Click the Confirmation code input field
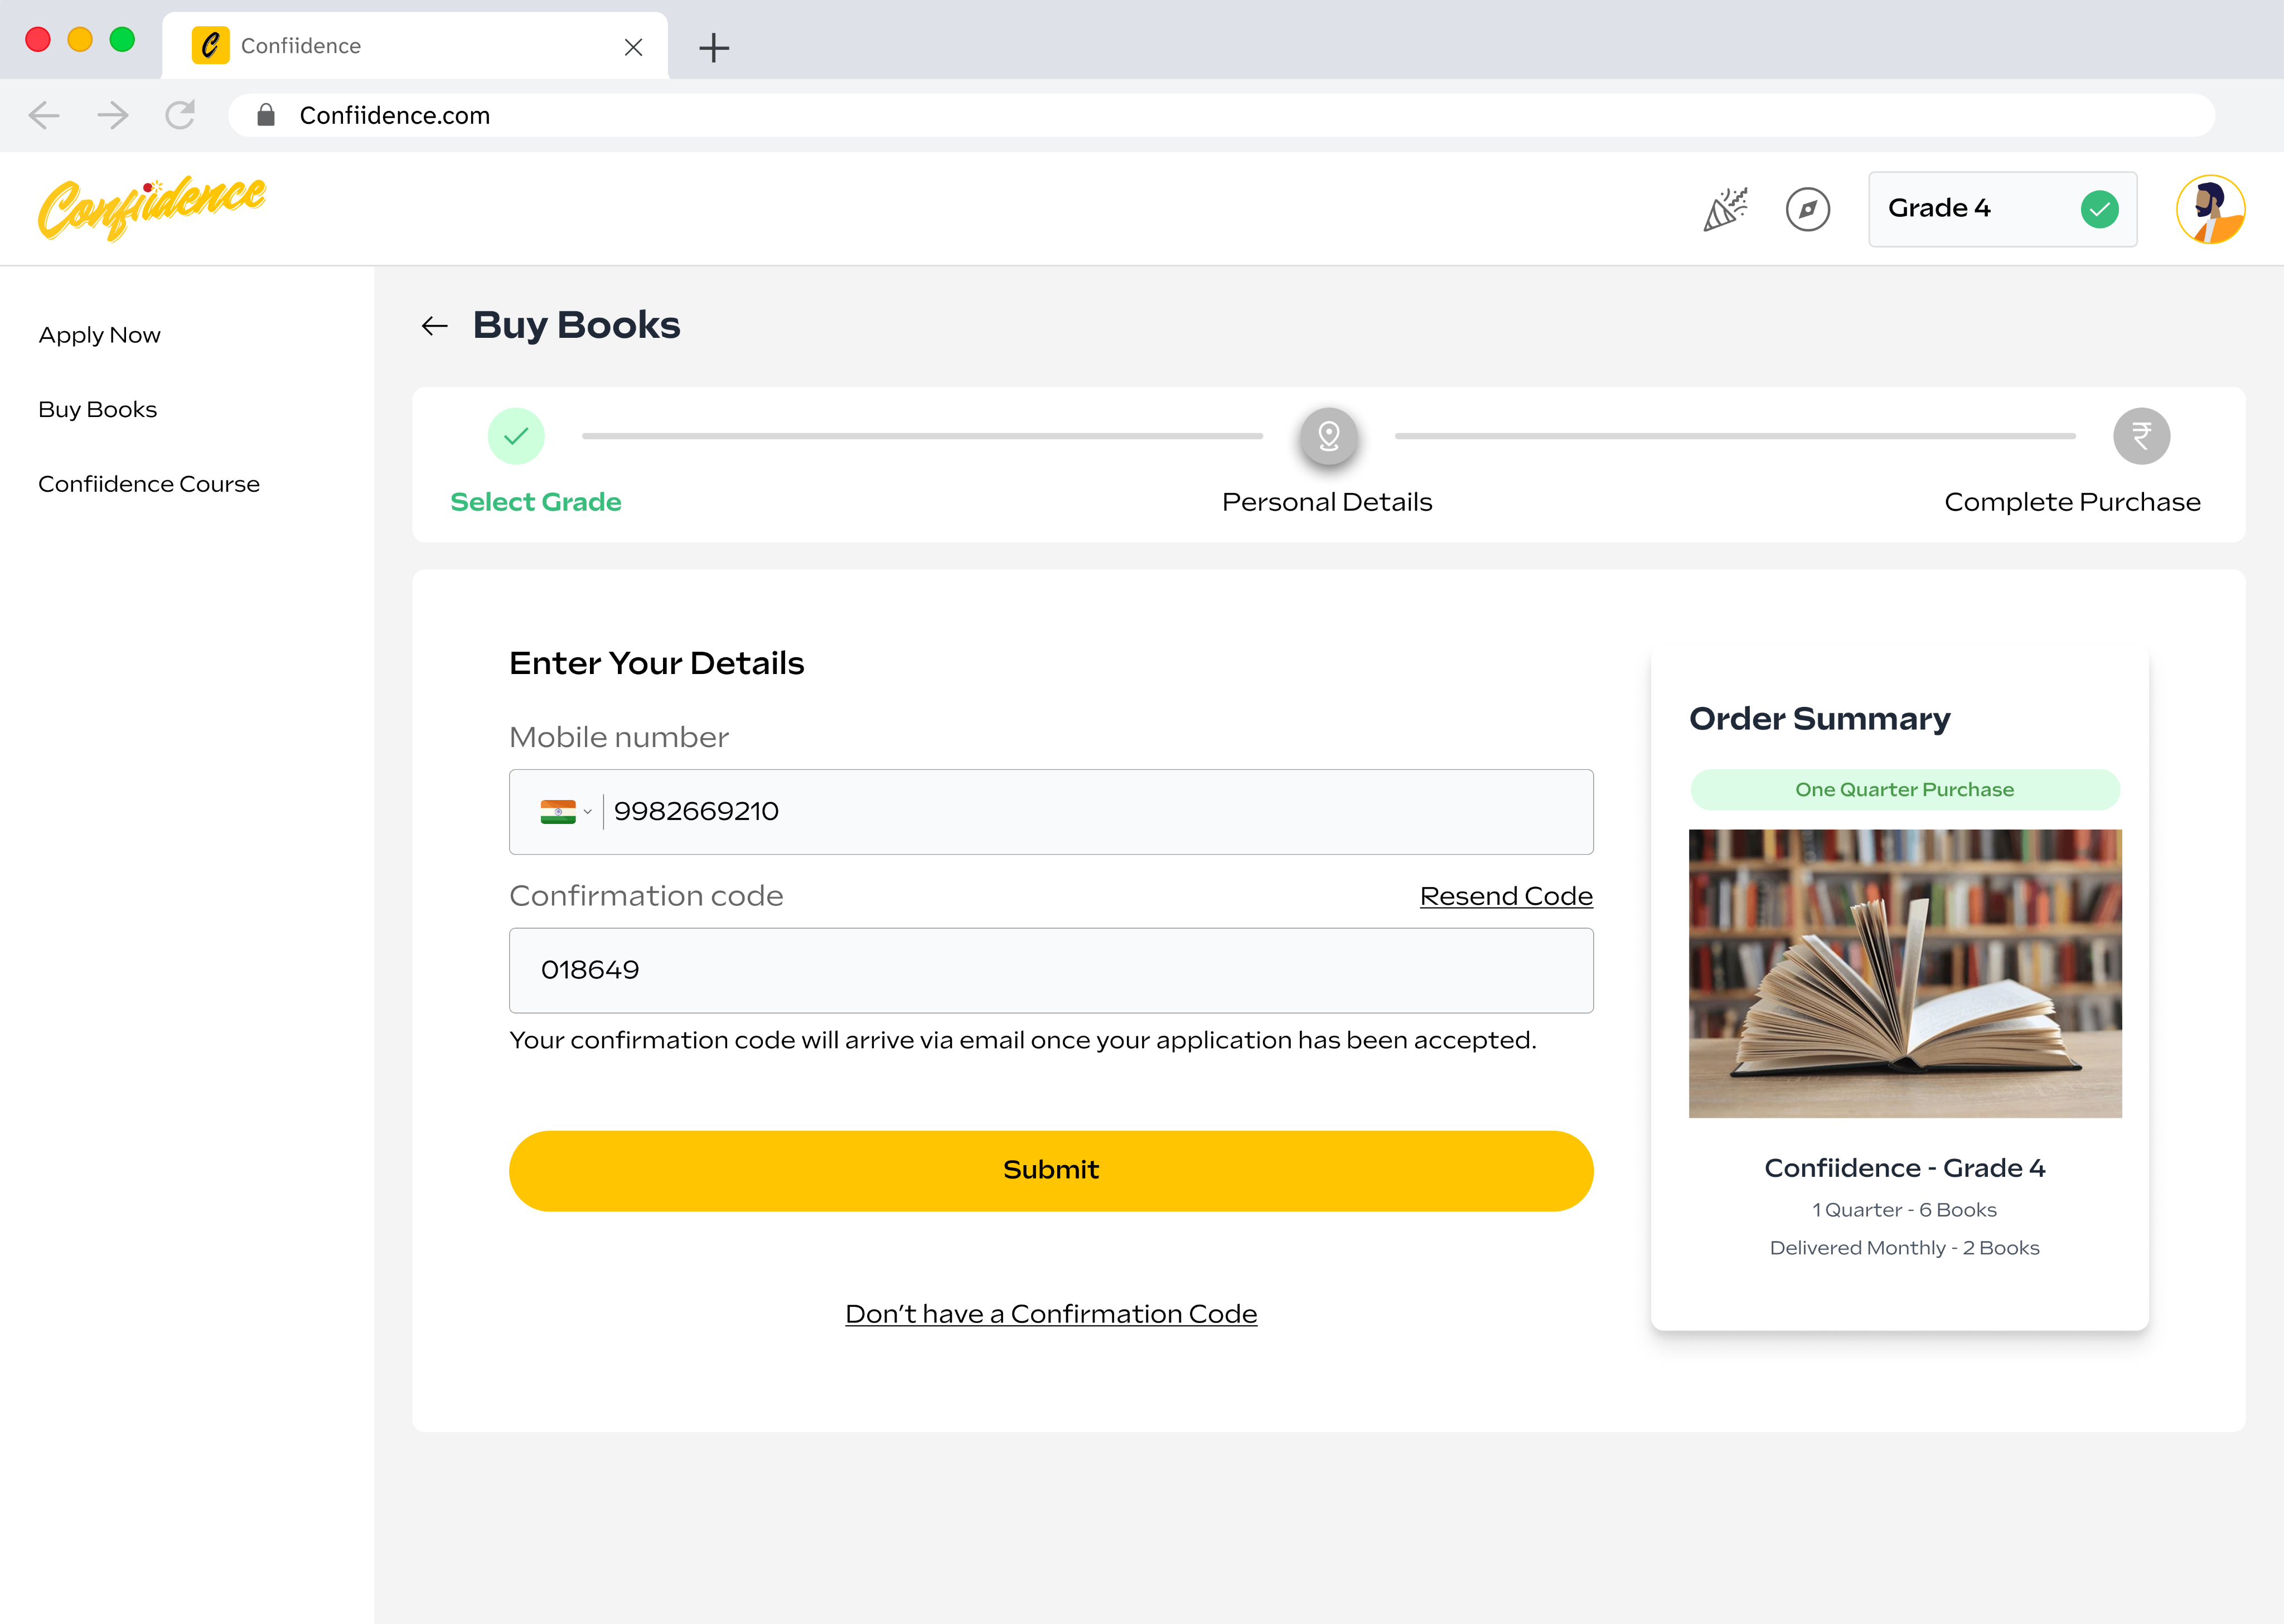 pos(1050,970)
